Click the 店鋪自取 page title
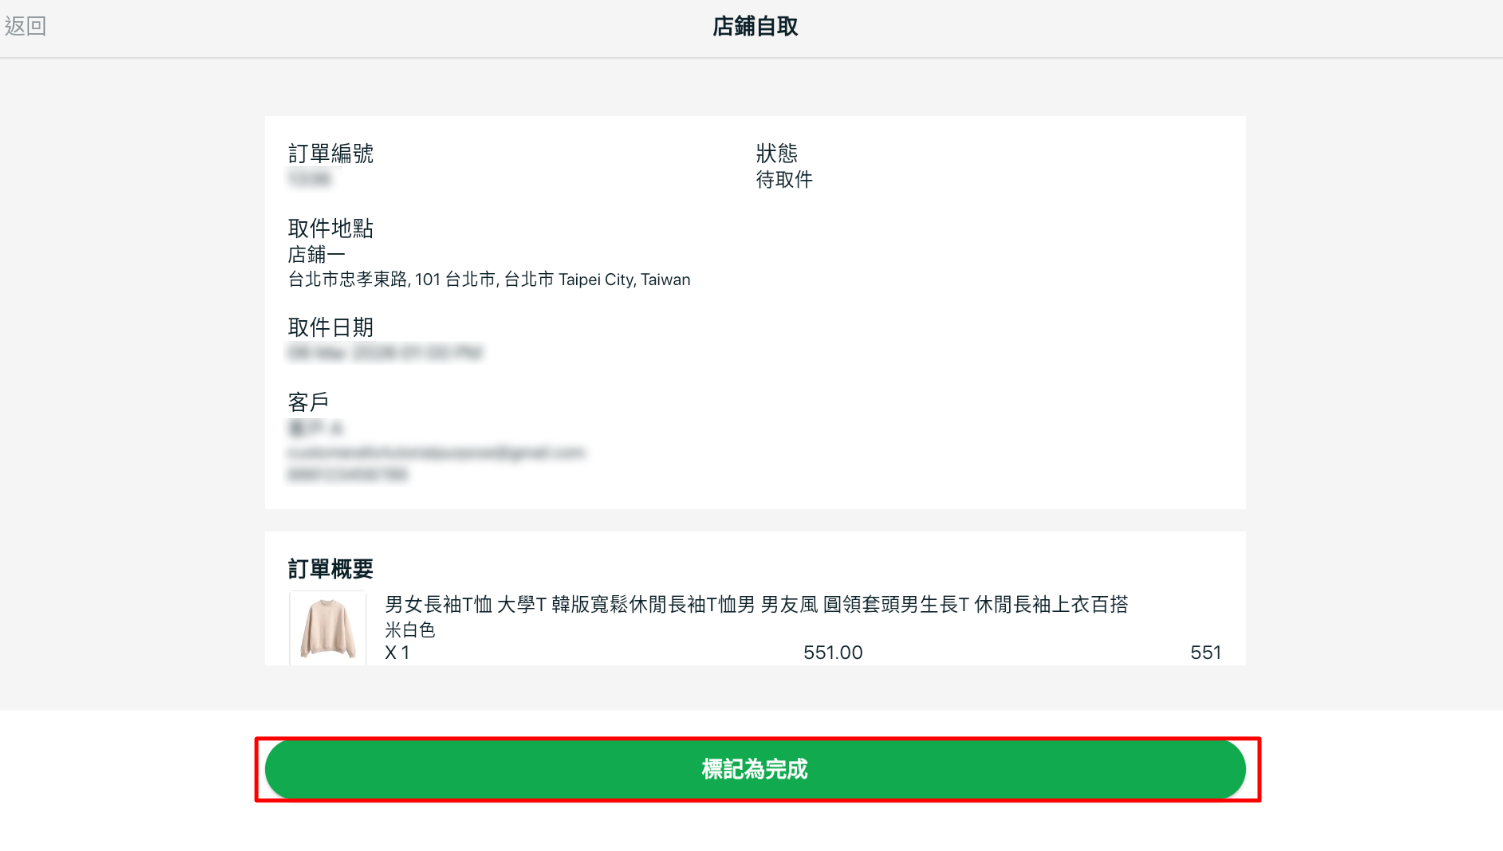This screenshot has width=1503, height=851. tap(755, 27)
